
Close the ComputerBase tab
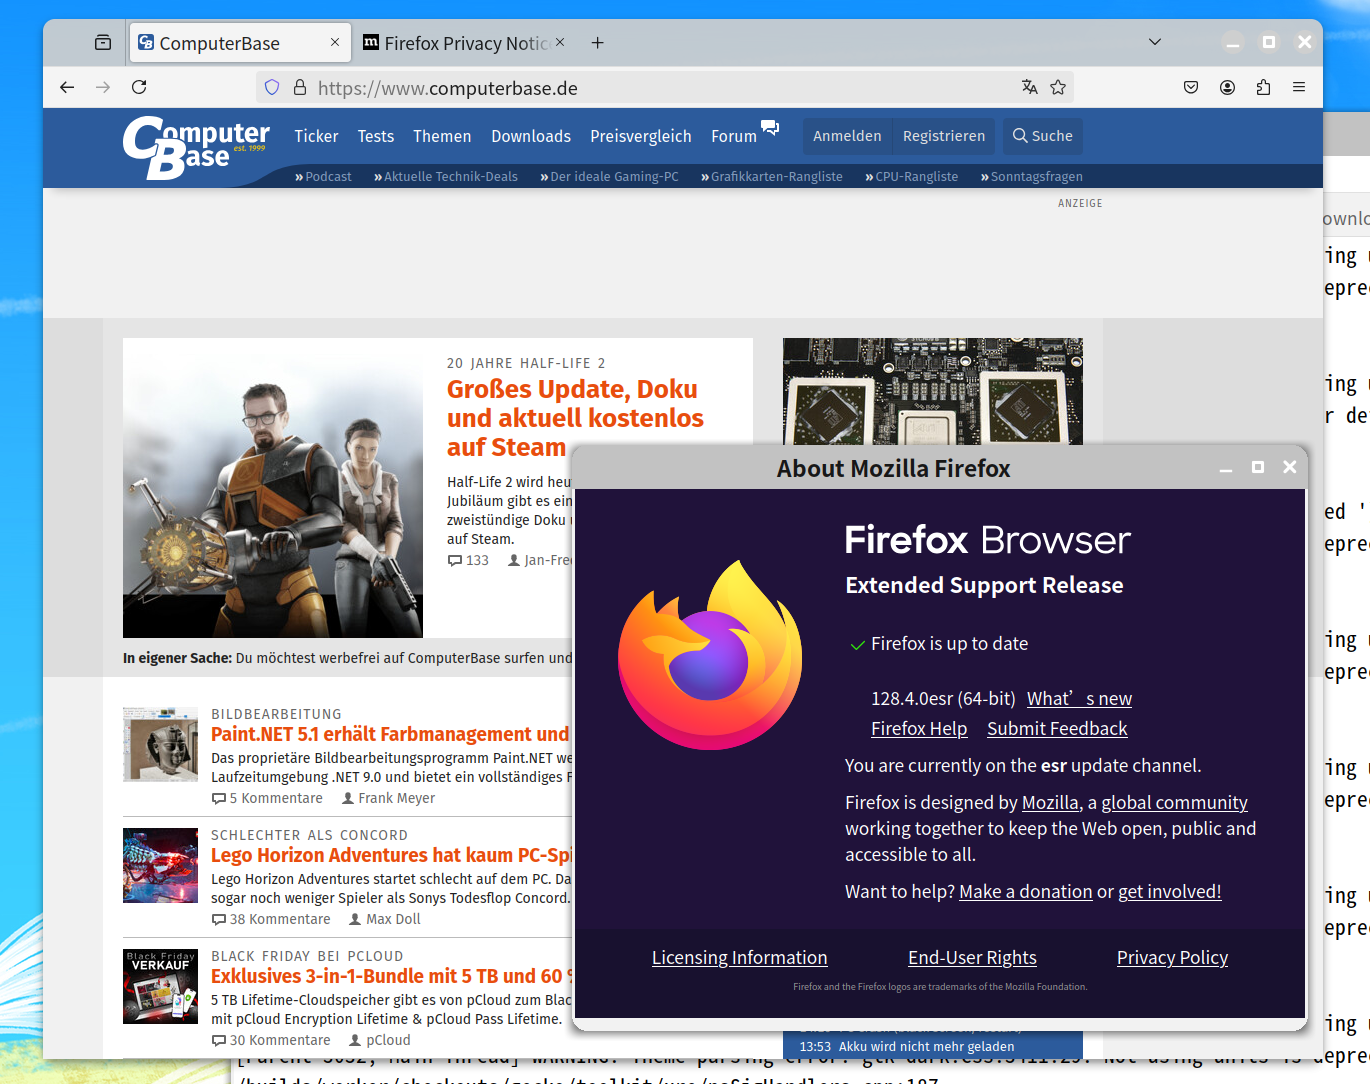[x=335, y=42]
